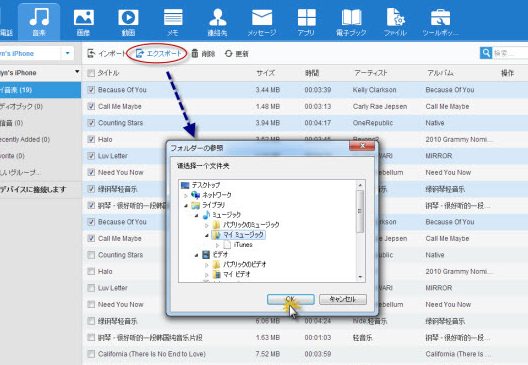Uncheck first Call Me Maybe row checkbox
This screenshot has width=528, height=365.
point(91,106)
